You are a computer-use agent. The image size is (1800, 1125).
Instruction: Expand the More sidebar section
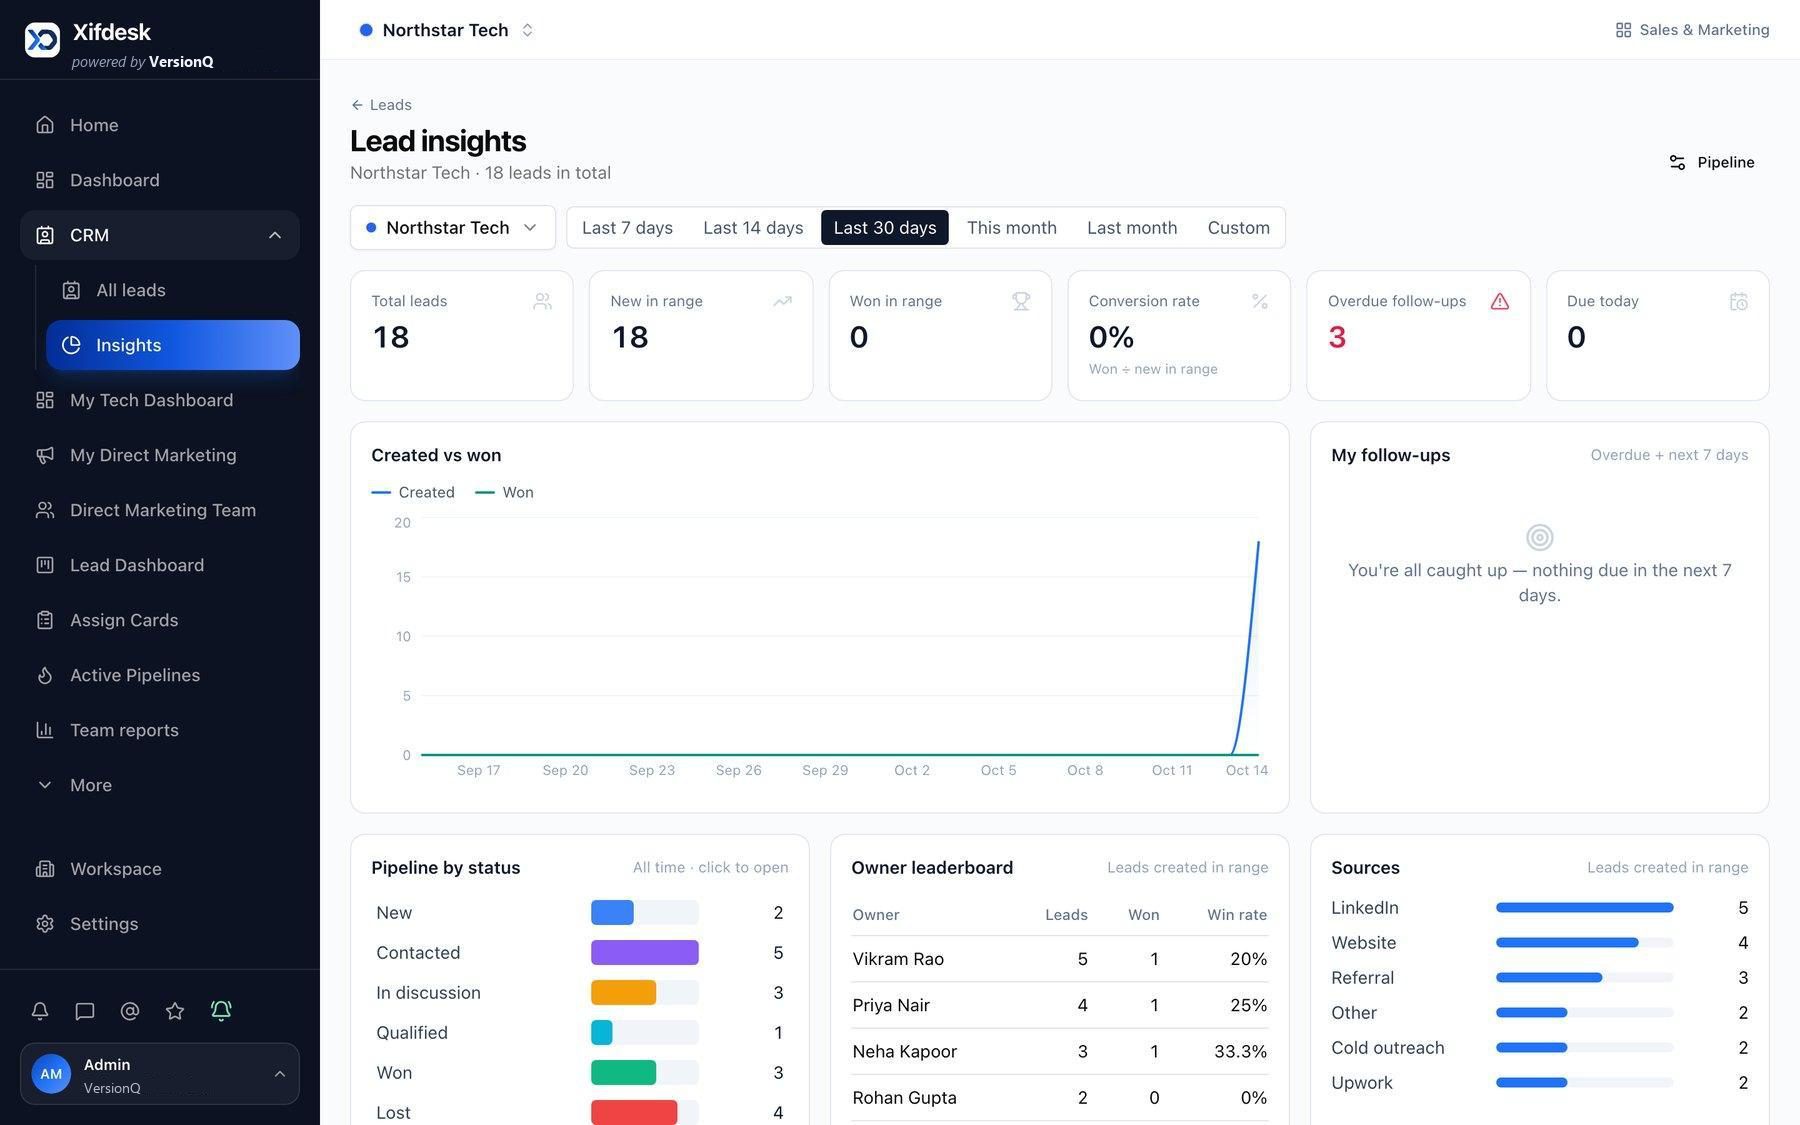(x=160, y=785)
